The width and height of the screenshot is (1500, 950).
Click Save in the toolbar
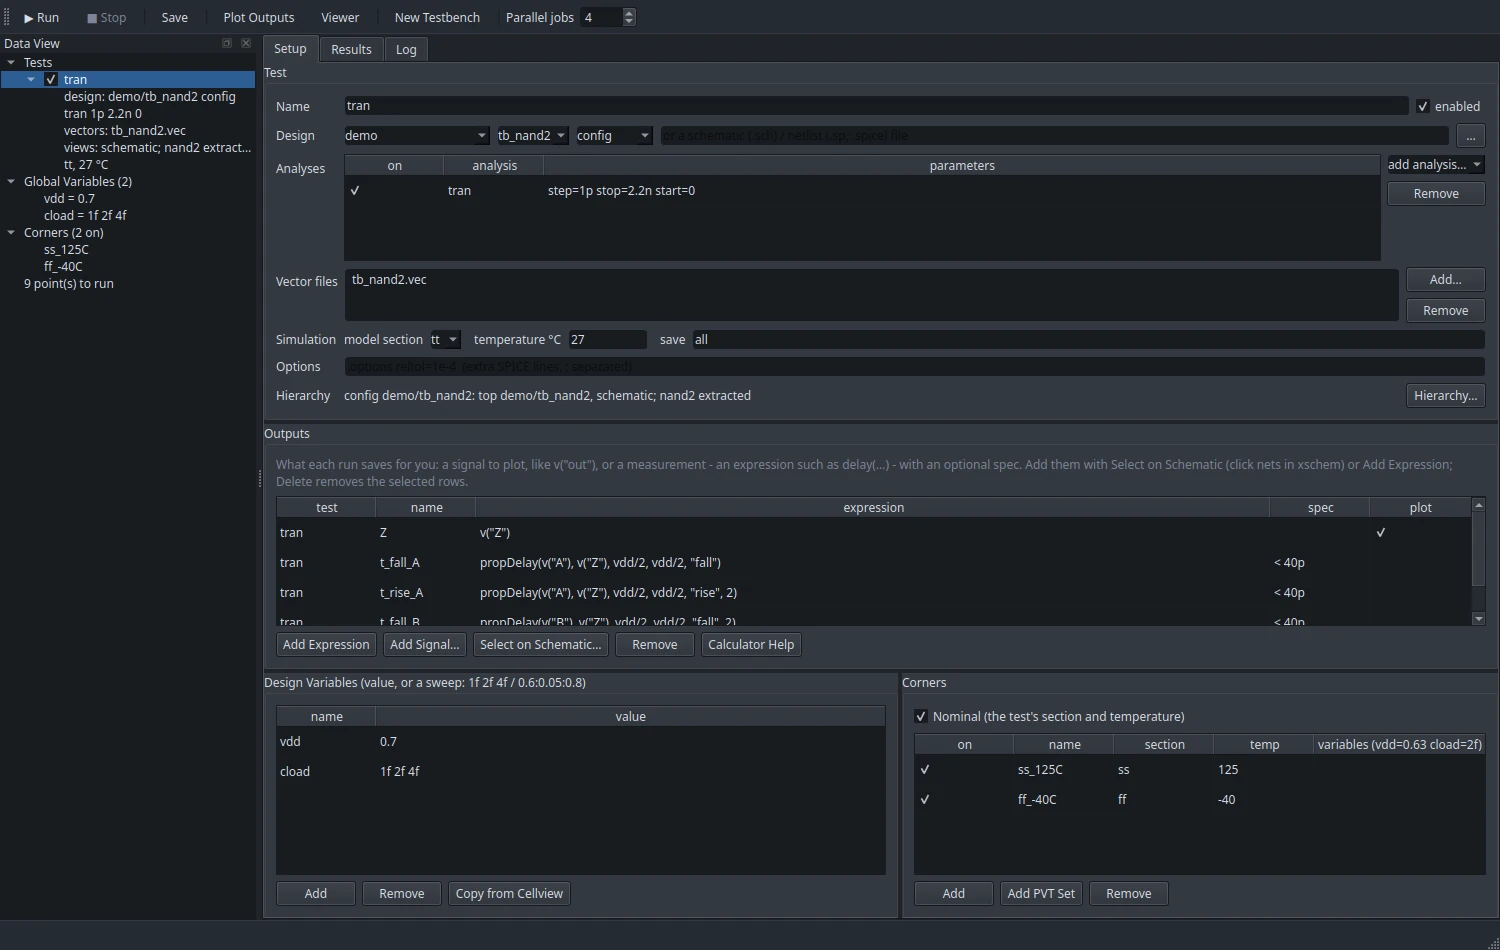pos(175,18)
